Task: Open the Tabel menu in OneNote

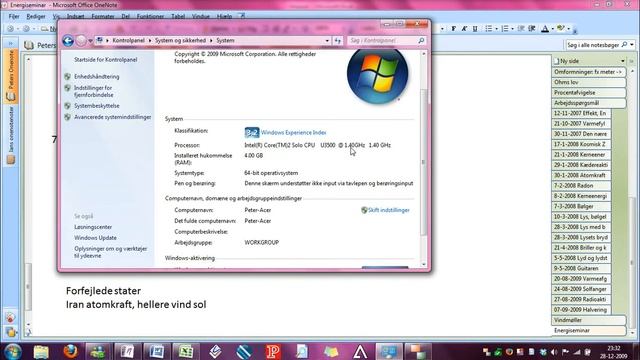Action: pos(178,17)
